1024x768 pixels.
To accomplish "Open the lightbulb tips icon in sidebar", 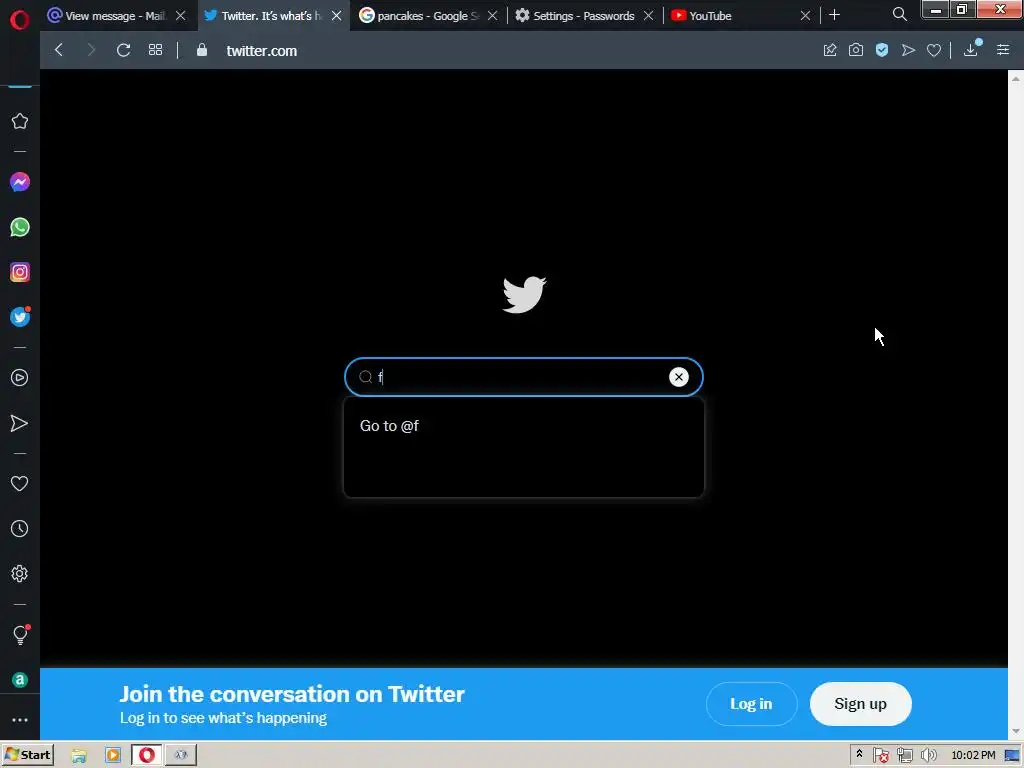I will (20, 635).
